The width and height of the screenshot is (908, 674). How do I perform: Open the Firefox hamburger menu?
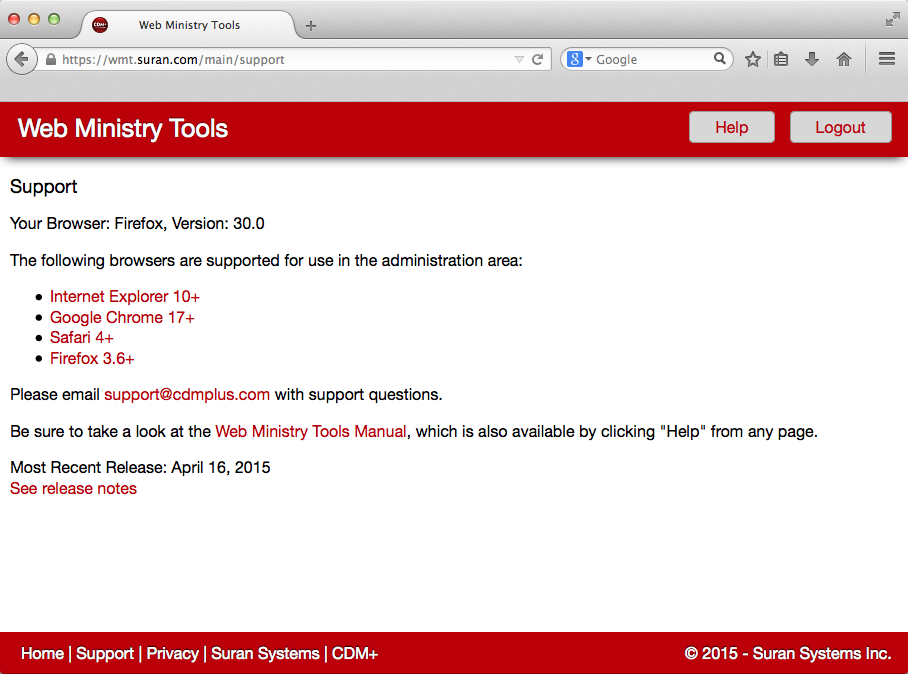pos(886,60)
